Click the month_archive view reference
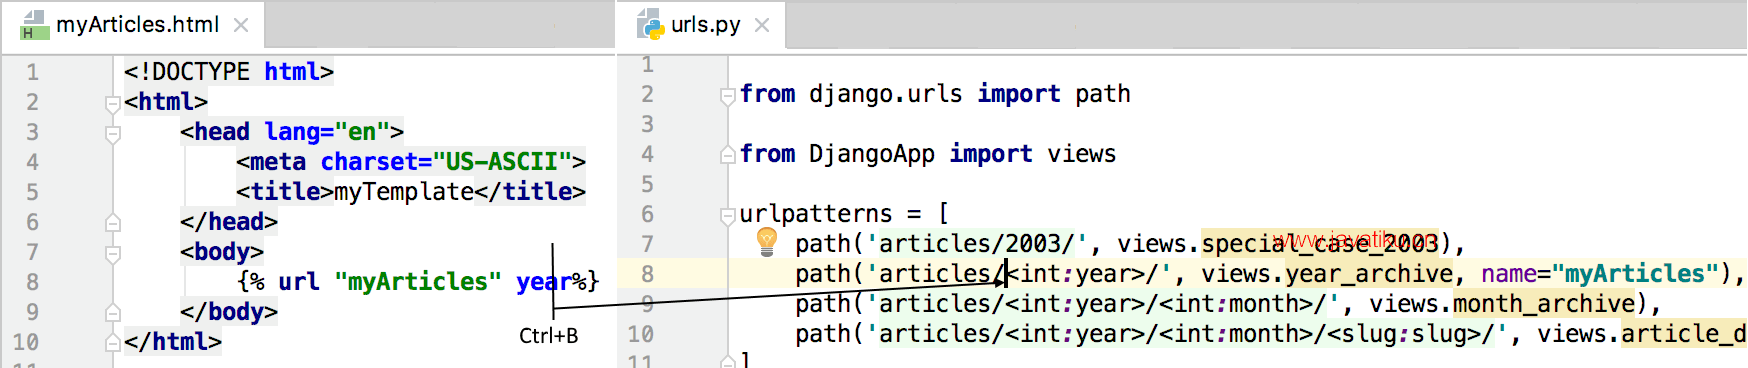Image resolution: width=1748 pixels, height=368 pixels. pyautogui.click(x=1544, y=303)
